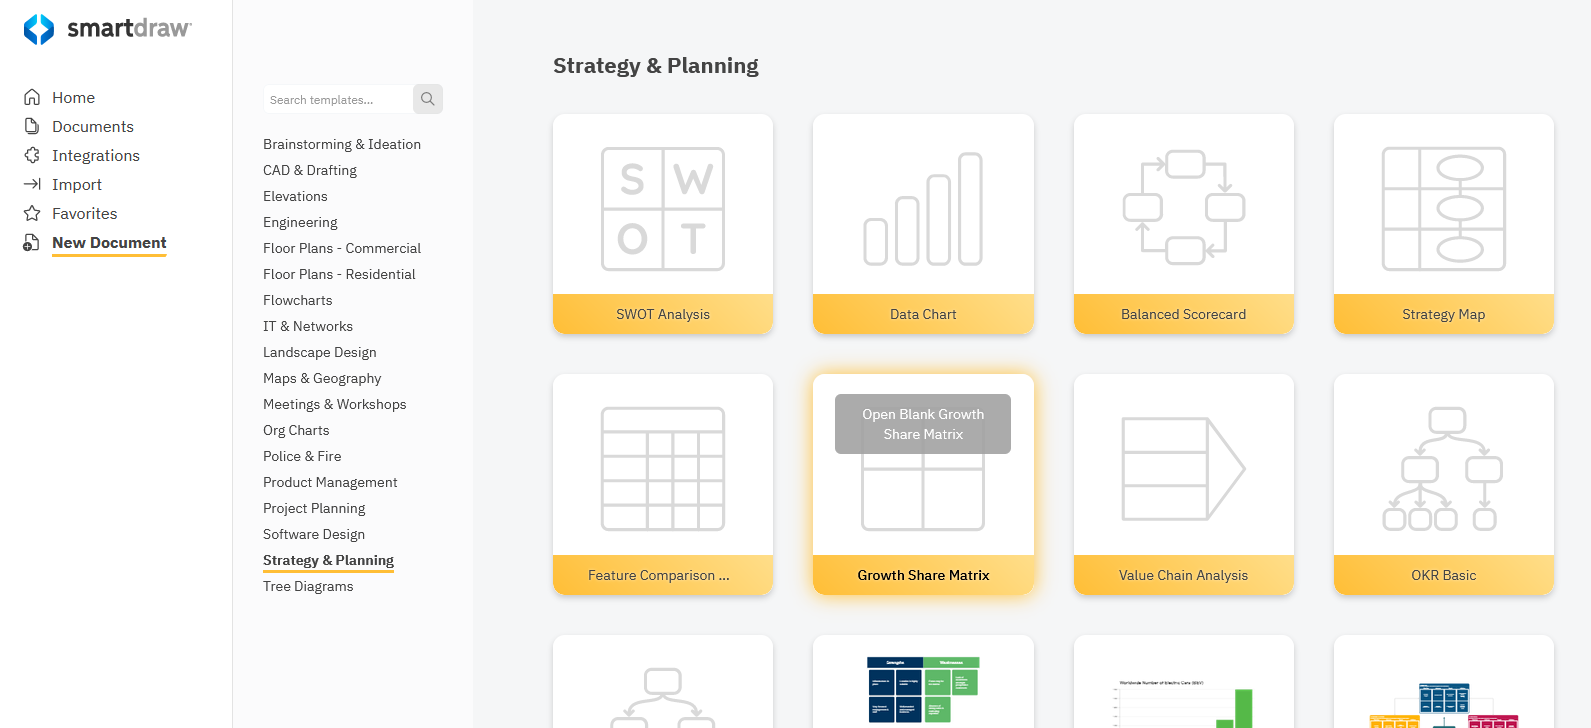
Task: Select the Flowcharts template category
Action: [298, 300]
